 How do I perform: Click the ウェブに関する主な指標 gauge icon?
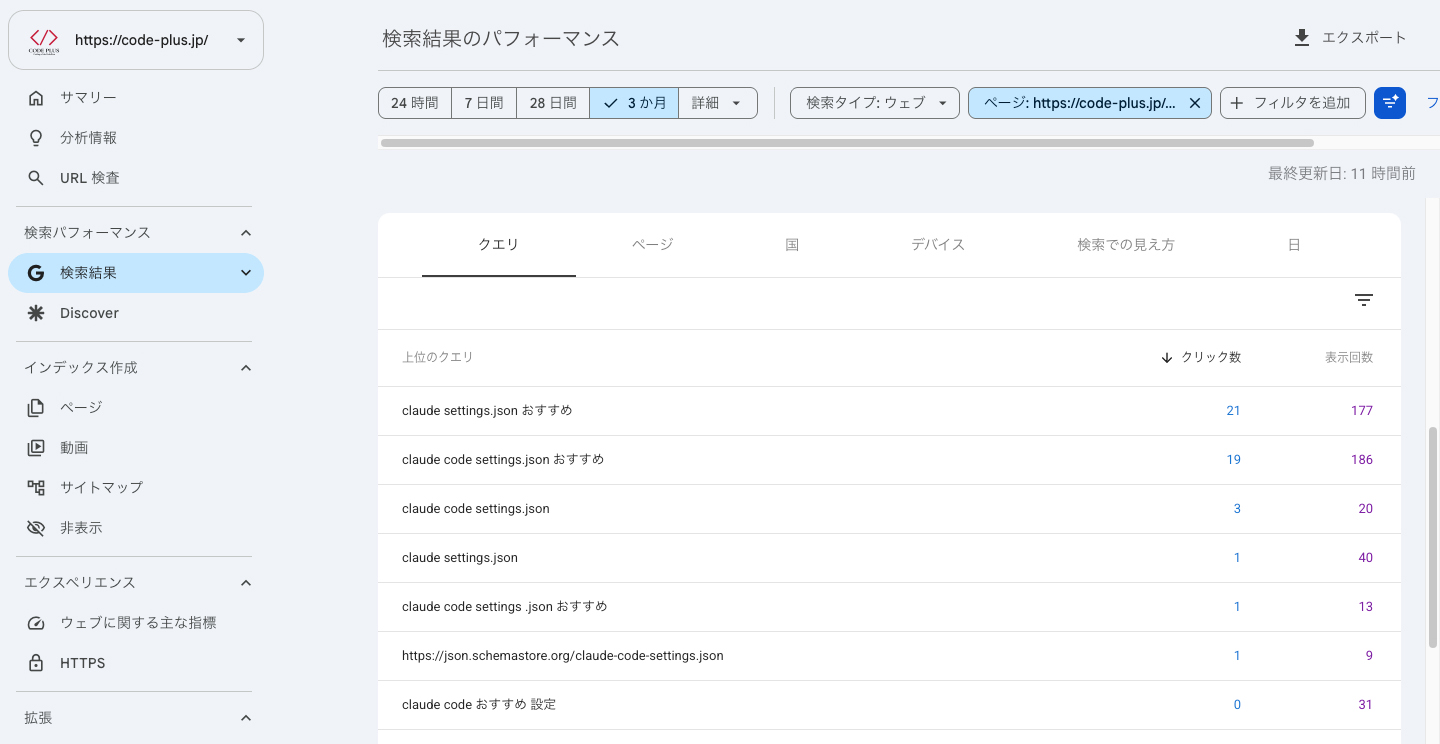(36, 623)
